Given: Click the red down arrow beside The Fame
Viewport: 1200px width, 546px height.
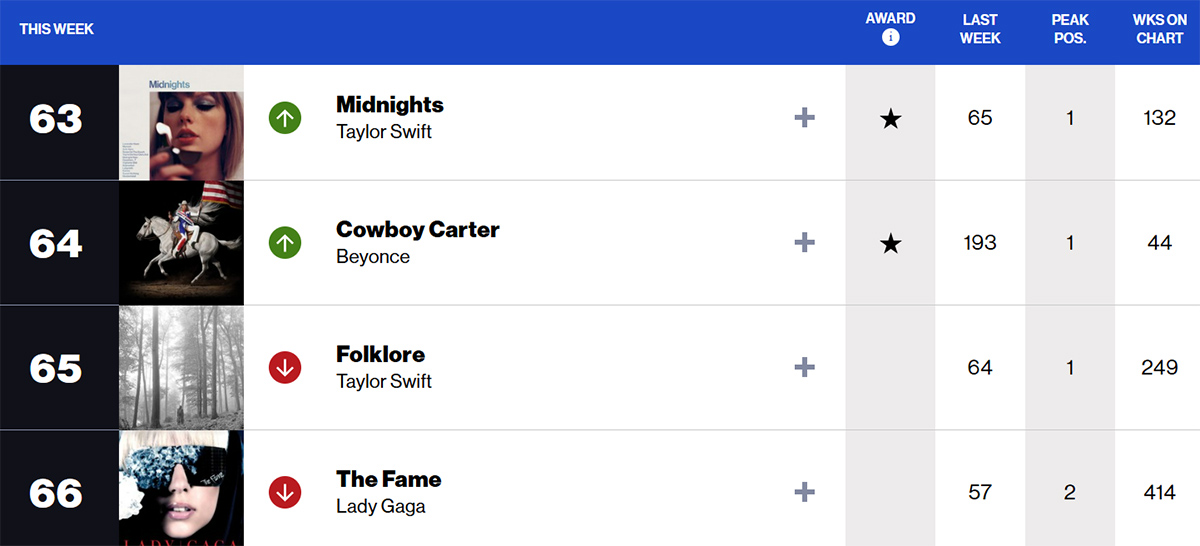Looking at the screenshot, I should point(285,492).
